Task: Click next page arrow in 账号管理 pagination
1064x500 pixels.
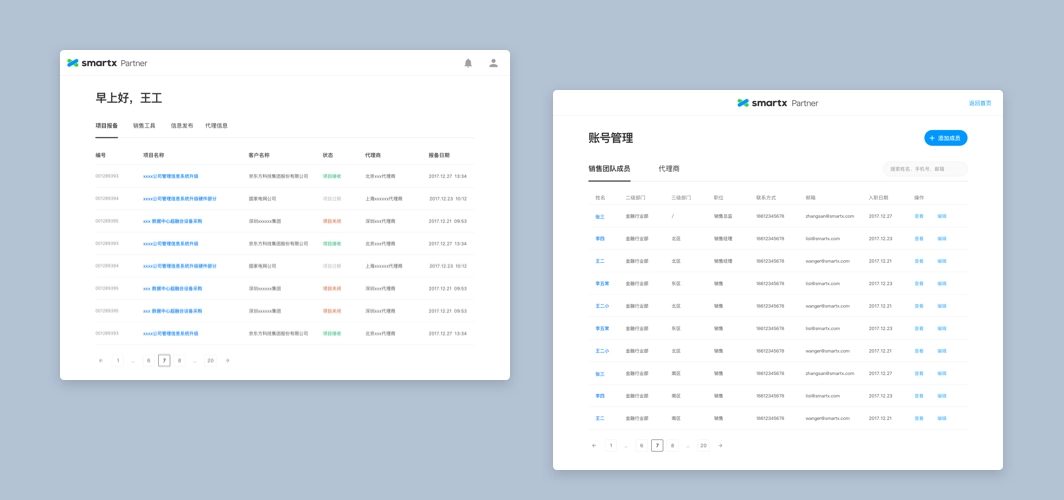Action: 721,445
